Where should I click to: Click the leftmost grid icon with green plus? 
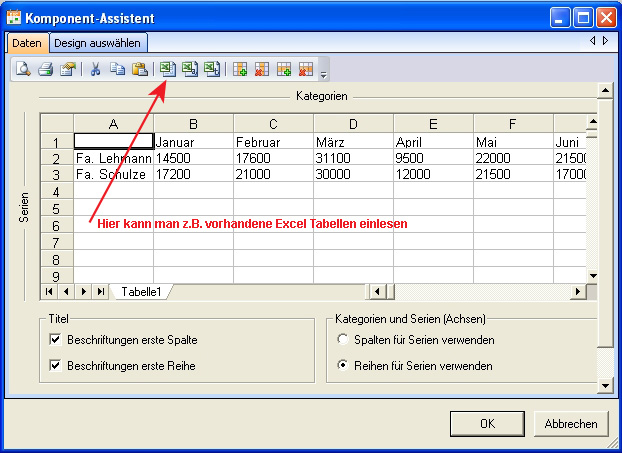pos(240,69)
